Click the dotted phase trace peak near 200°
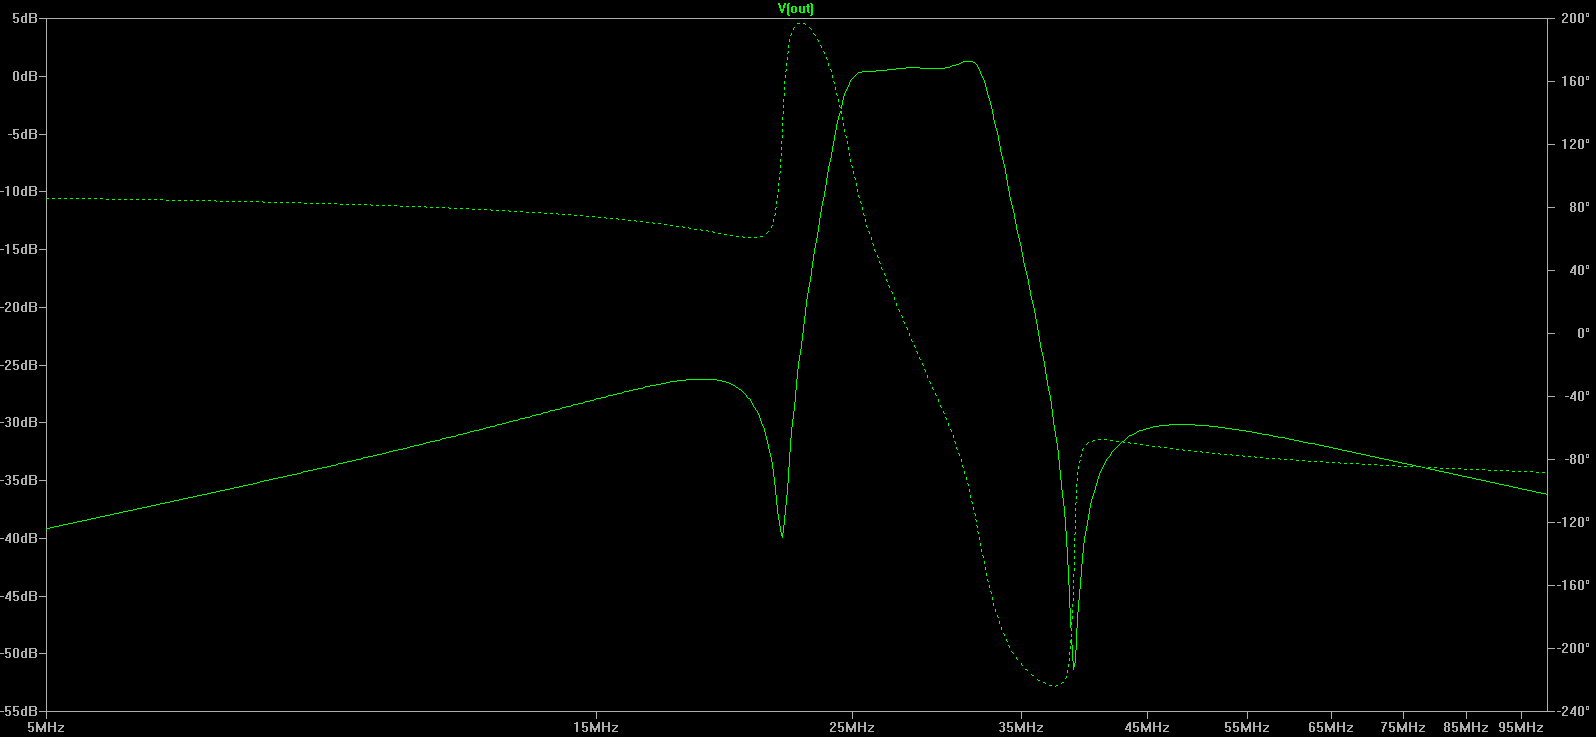Viewport: 1596px width, 737px height. pyautogui.click(x=800, y=23)
